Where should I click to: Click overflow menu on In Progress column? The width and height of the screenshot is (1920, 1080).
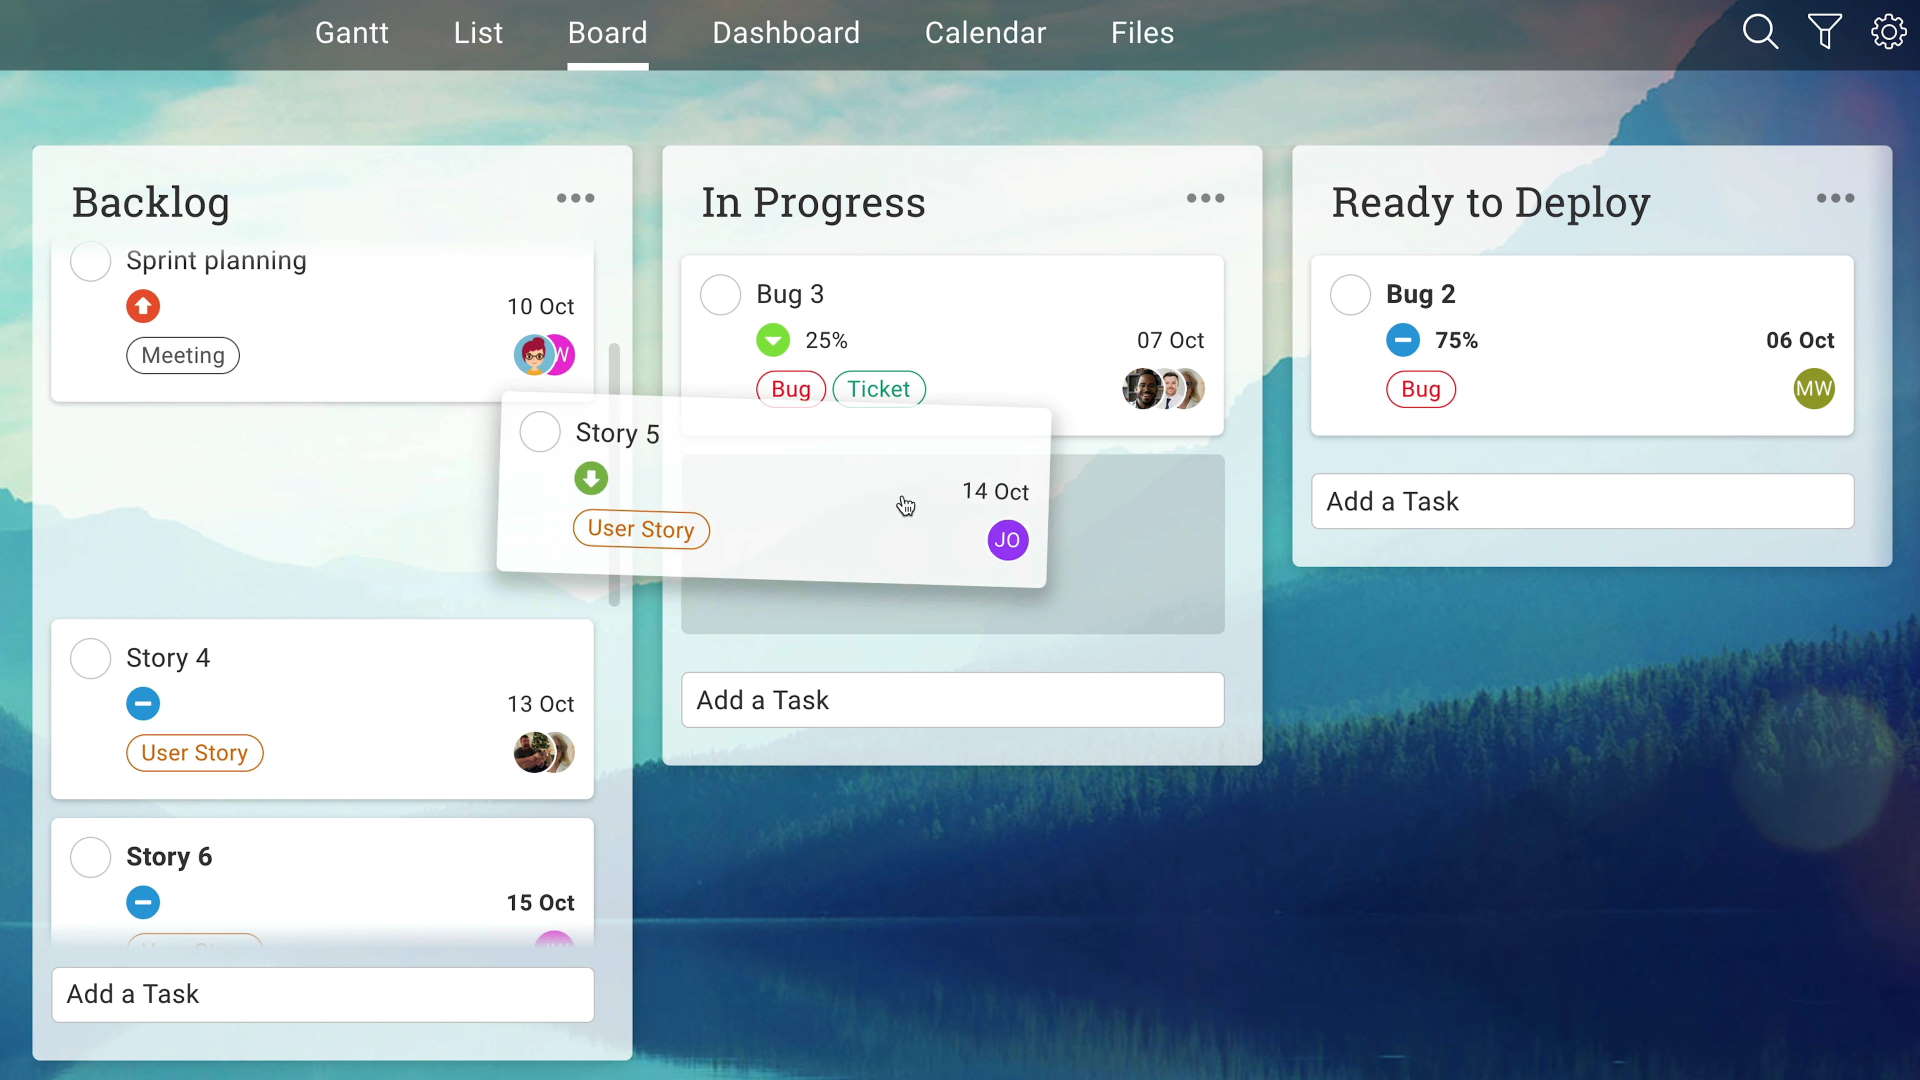(x=1200, y=199)
